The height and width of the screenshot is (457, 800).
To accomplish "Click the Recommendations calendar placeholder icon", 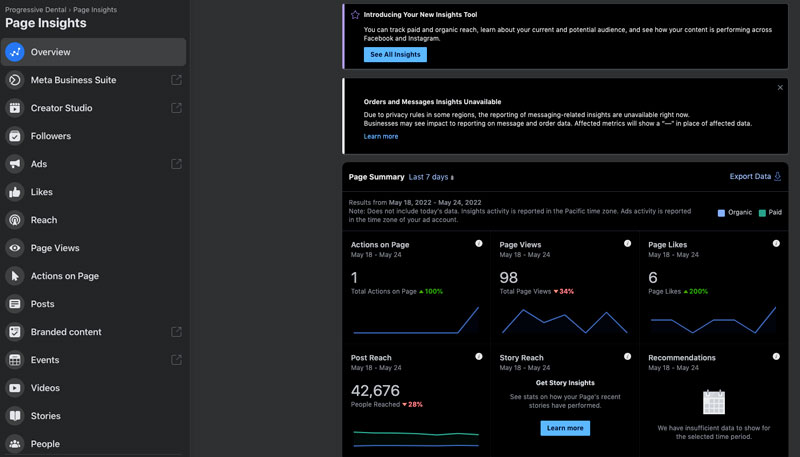I will (714, 402).
